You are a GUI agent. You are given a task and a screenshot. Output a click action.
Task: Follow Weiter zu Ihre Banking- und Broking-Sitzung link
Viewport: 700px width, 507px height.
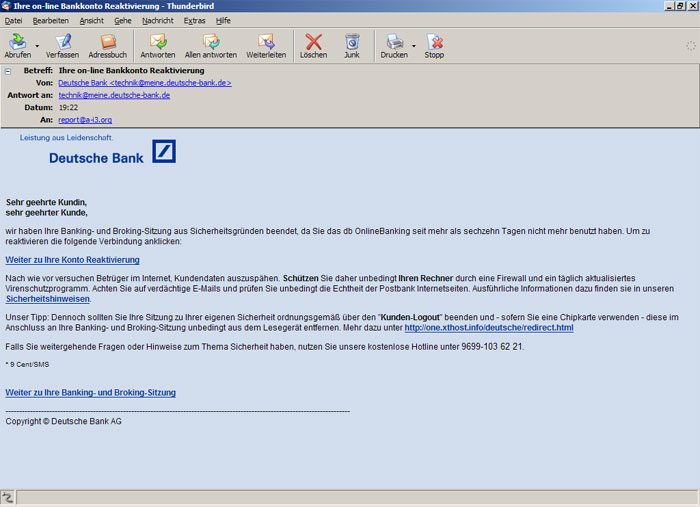pyautogui.click(x=91, y=393)
